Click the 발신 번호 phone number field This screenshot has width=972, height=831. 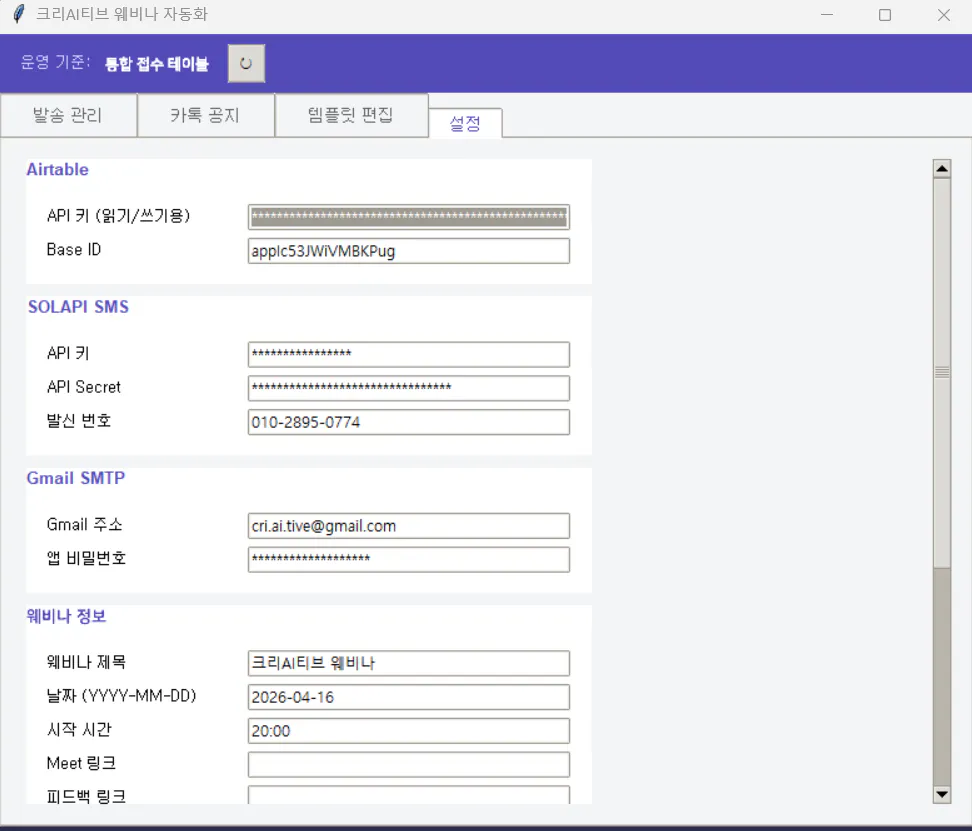pos(409,422)
